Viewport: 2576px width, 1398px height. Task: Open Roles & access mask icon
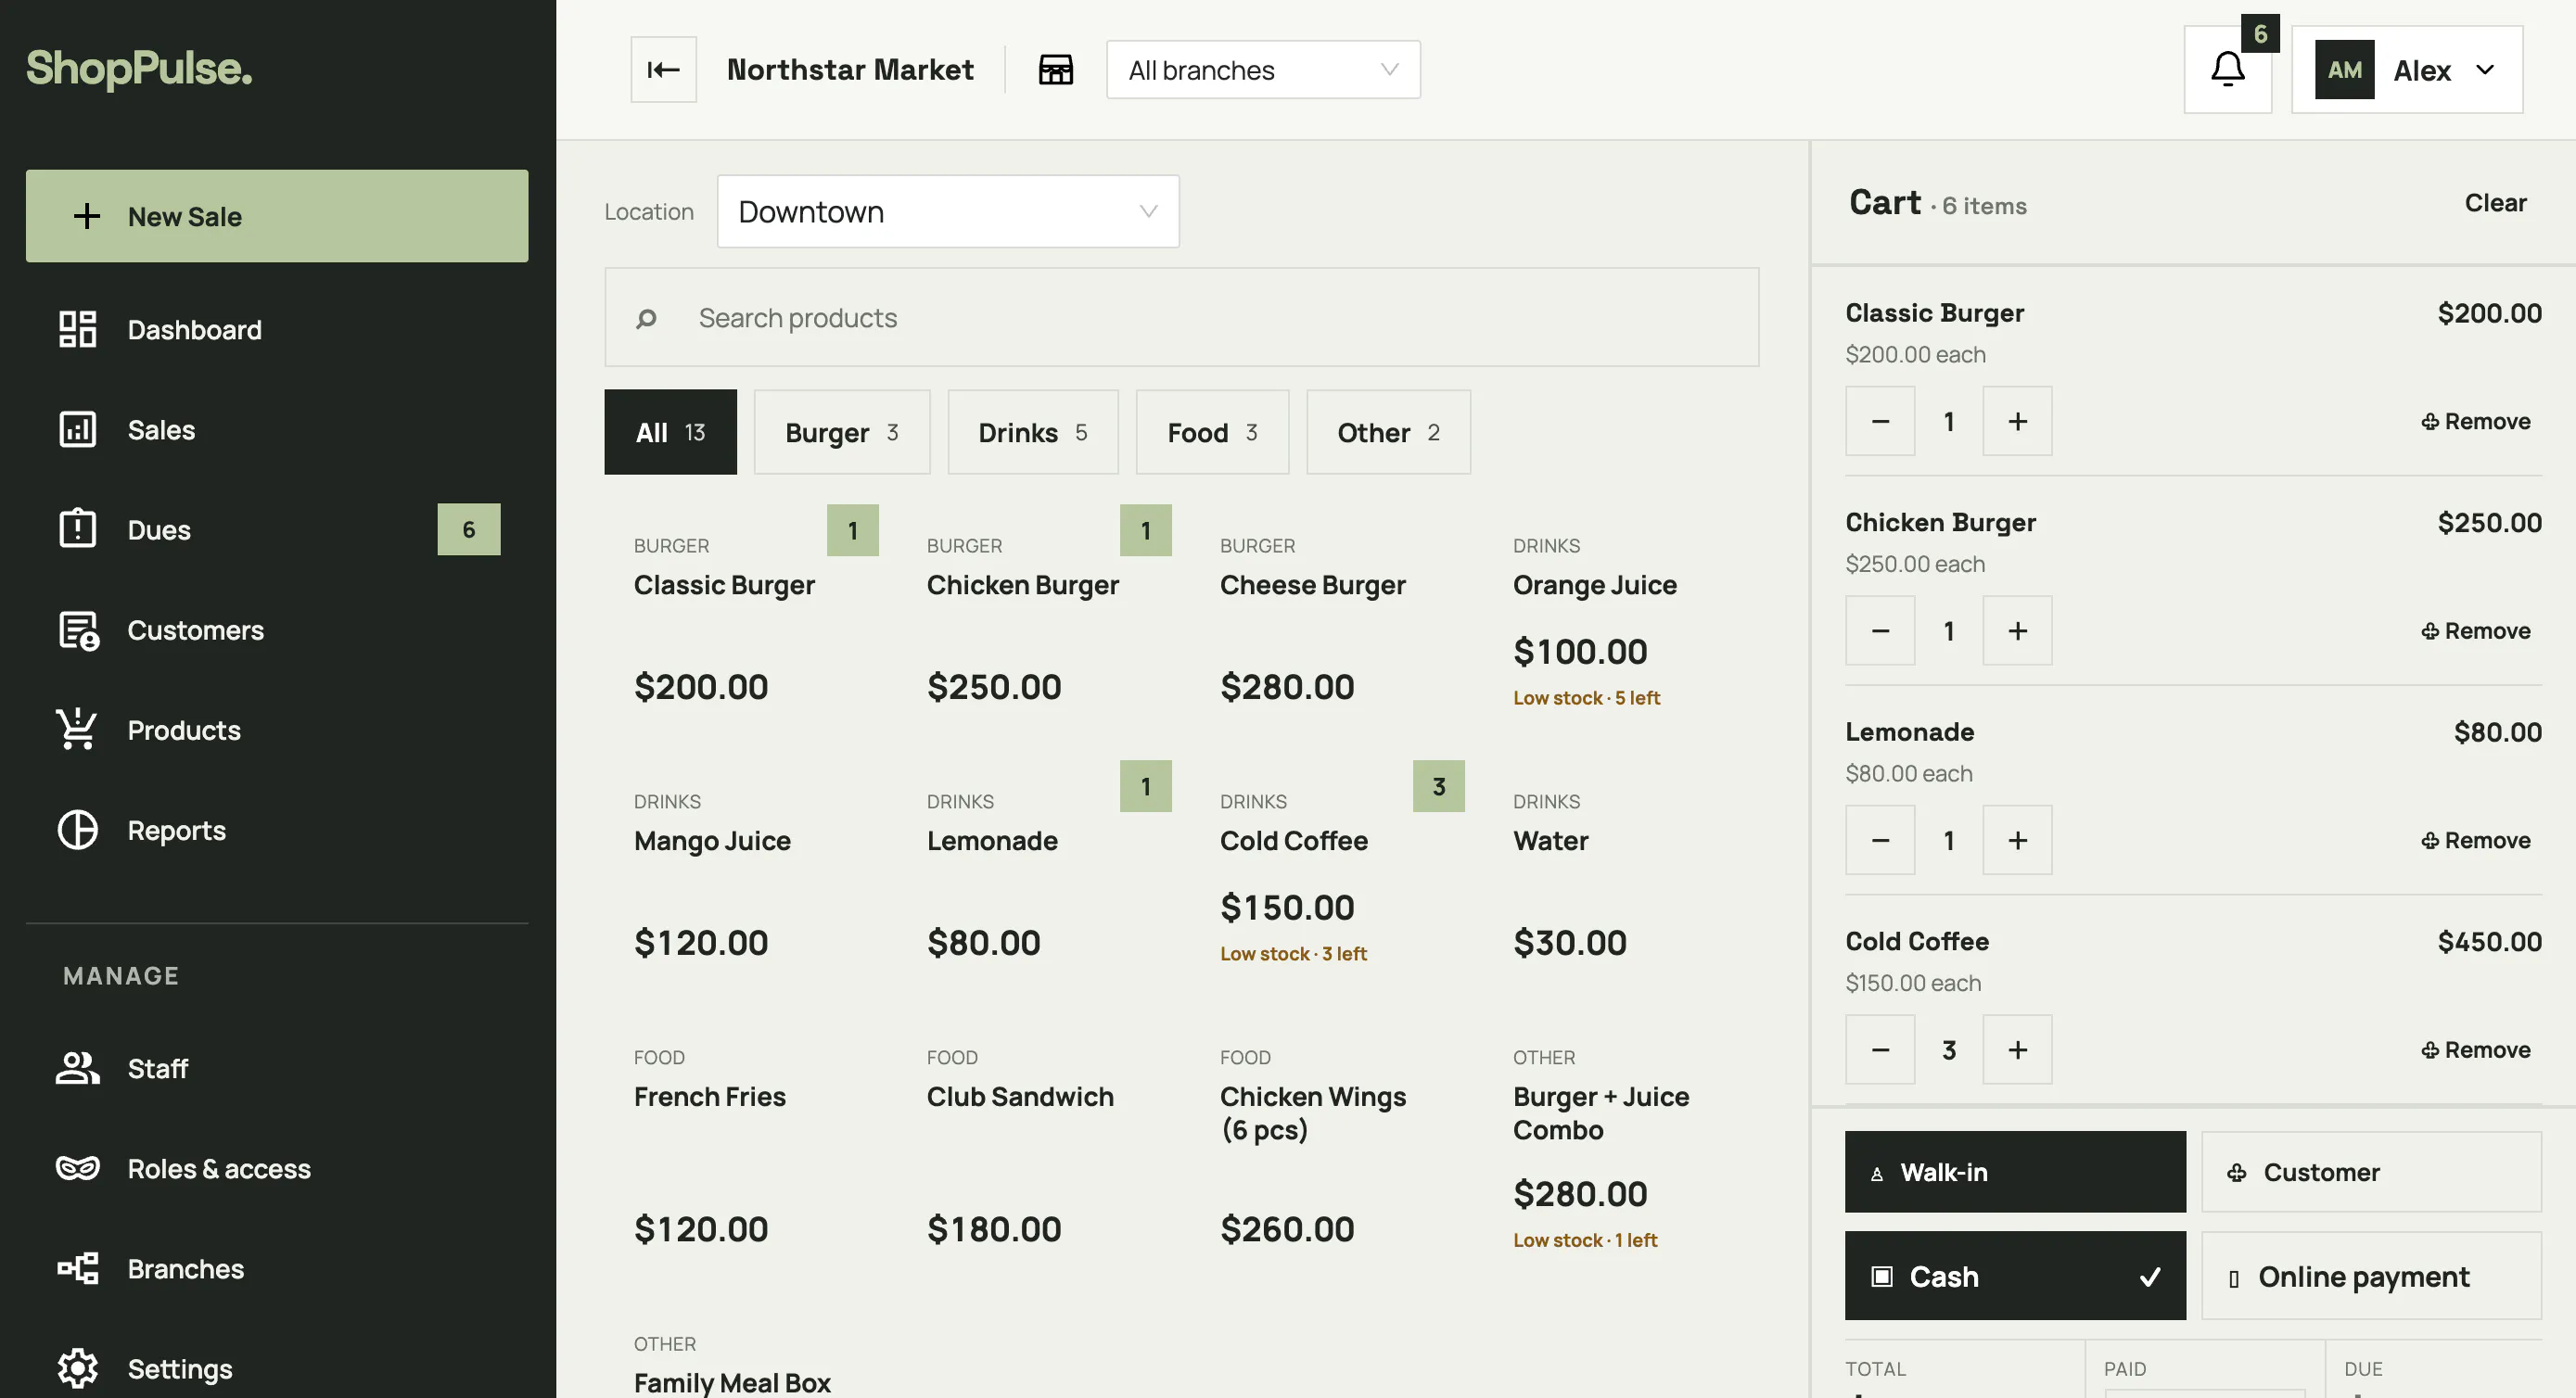(77, 1168)
